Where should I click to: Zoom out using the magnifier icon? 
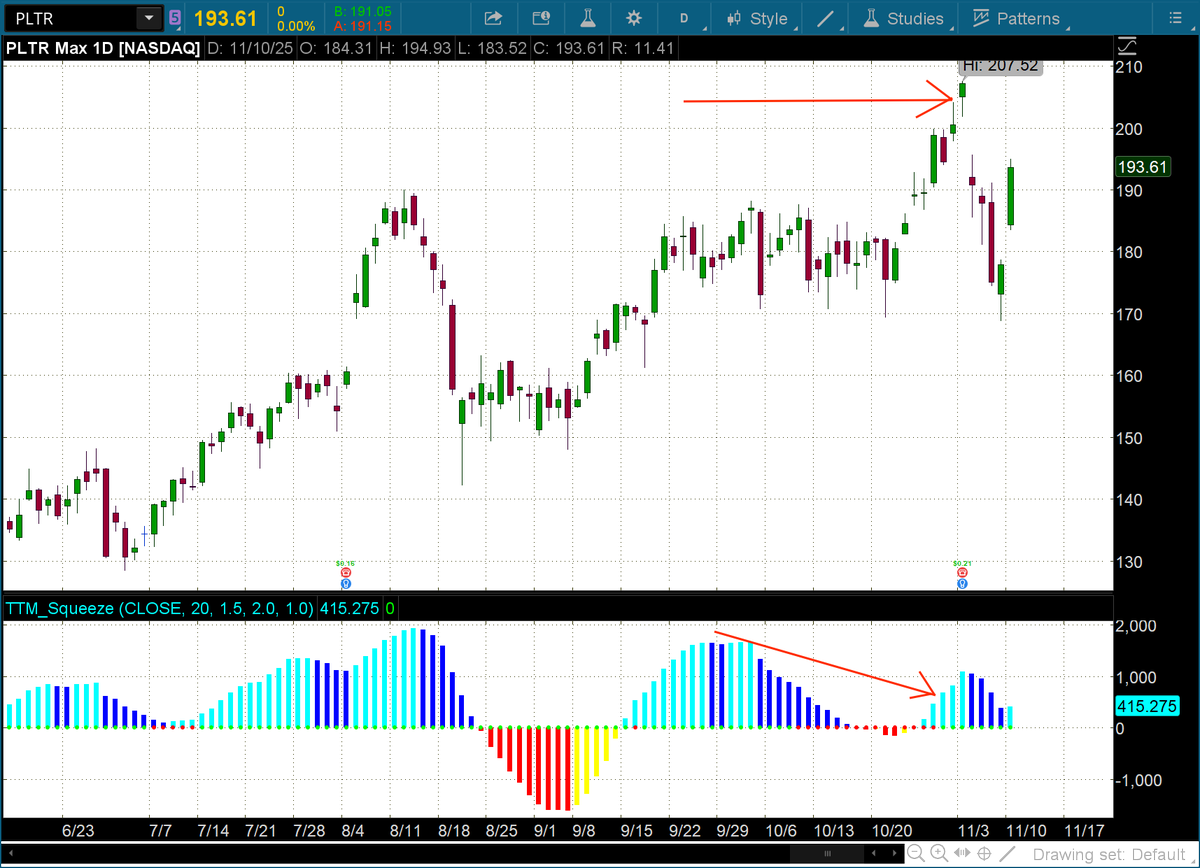click(916, 853)
